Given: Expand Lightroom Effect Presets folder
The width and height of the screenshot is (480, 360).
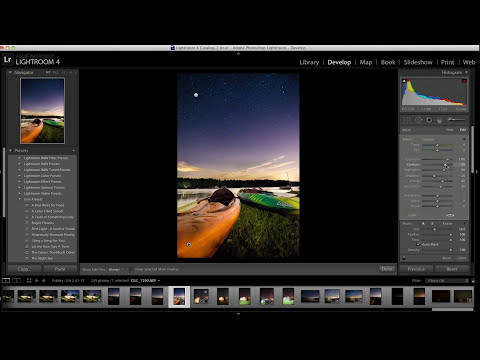Looking at the screenshot, I should pos(19,182).
